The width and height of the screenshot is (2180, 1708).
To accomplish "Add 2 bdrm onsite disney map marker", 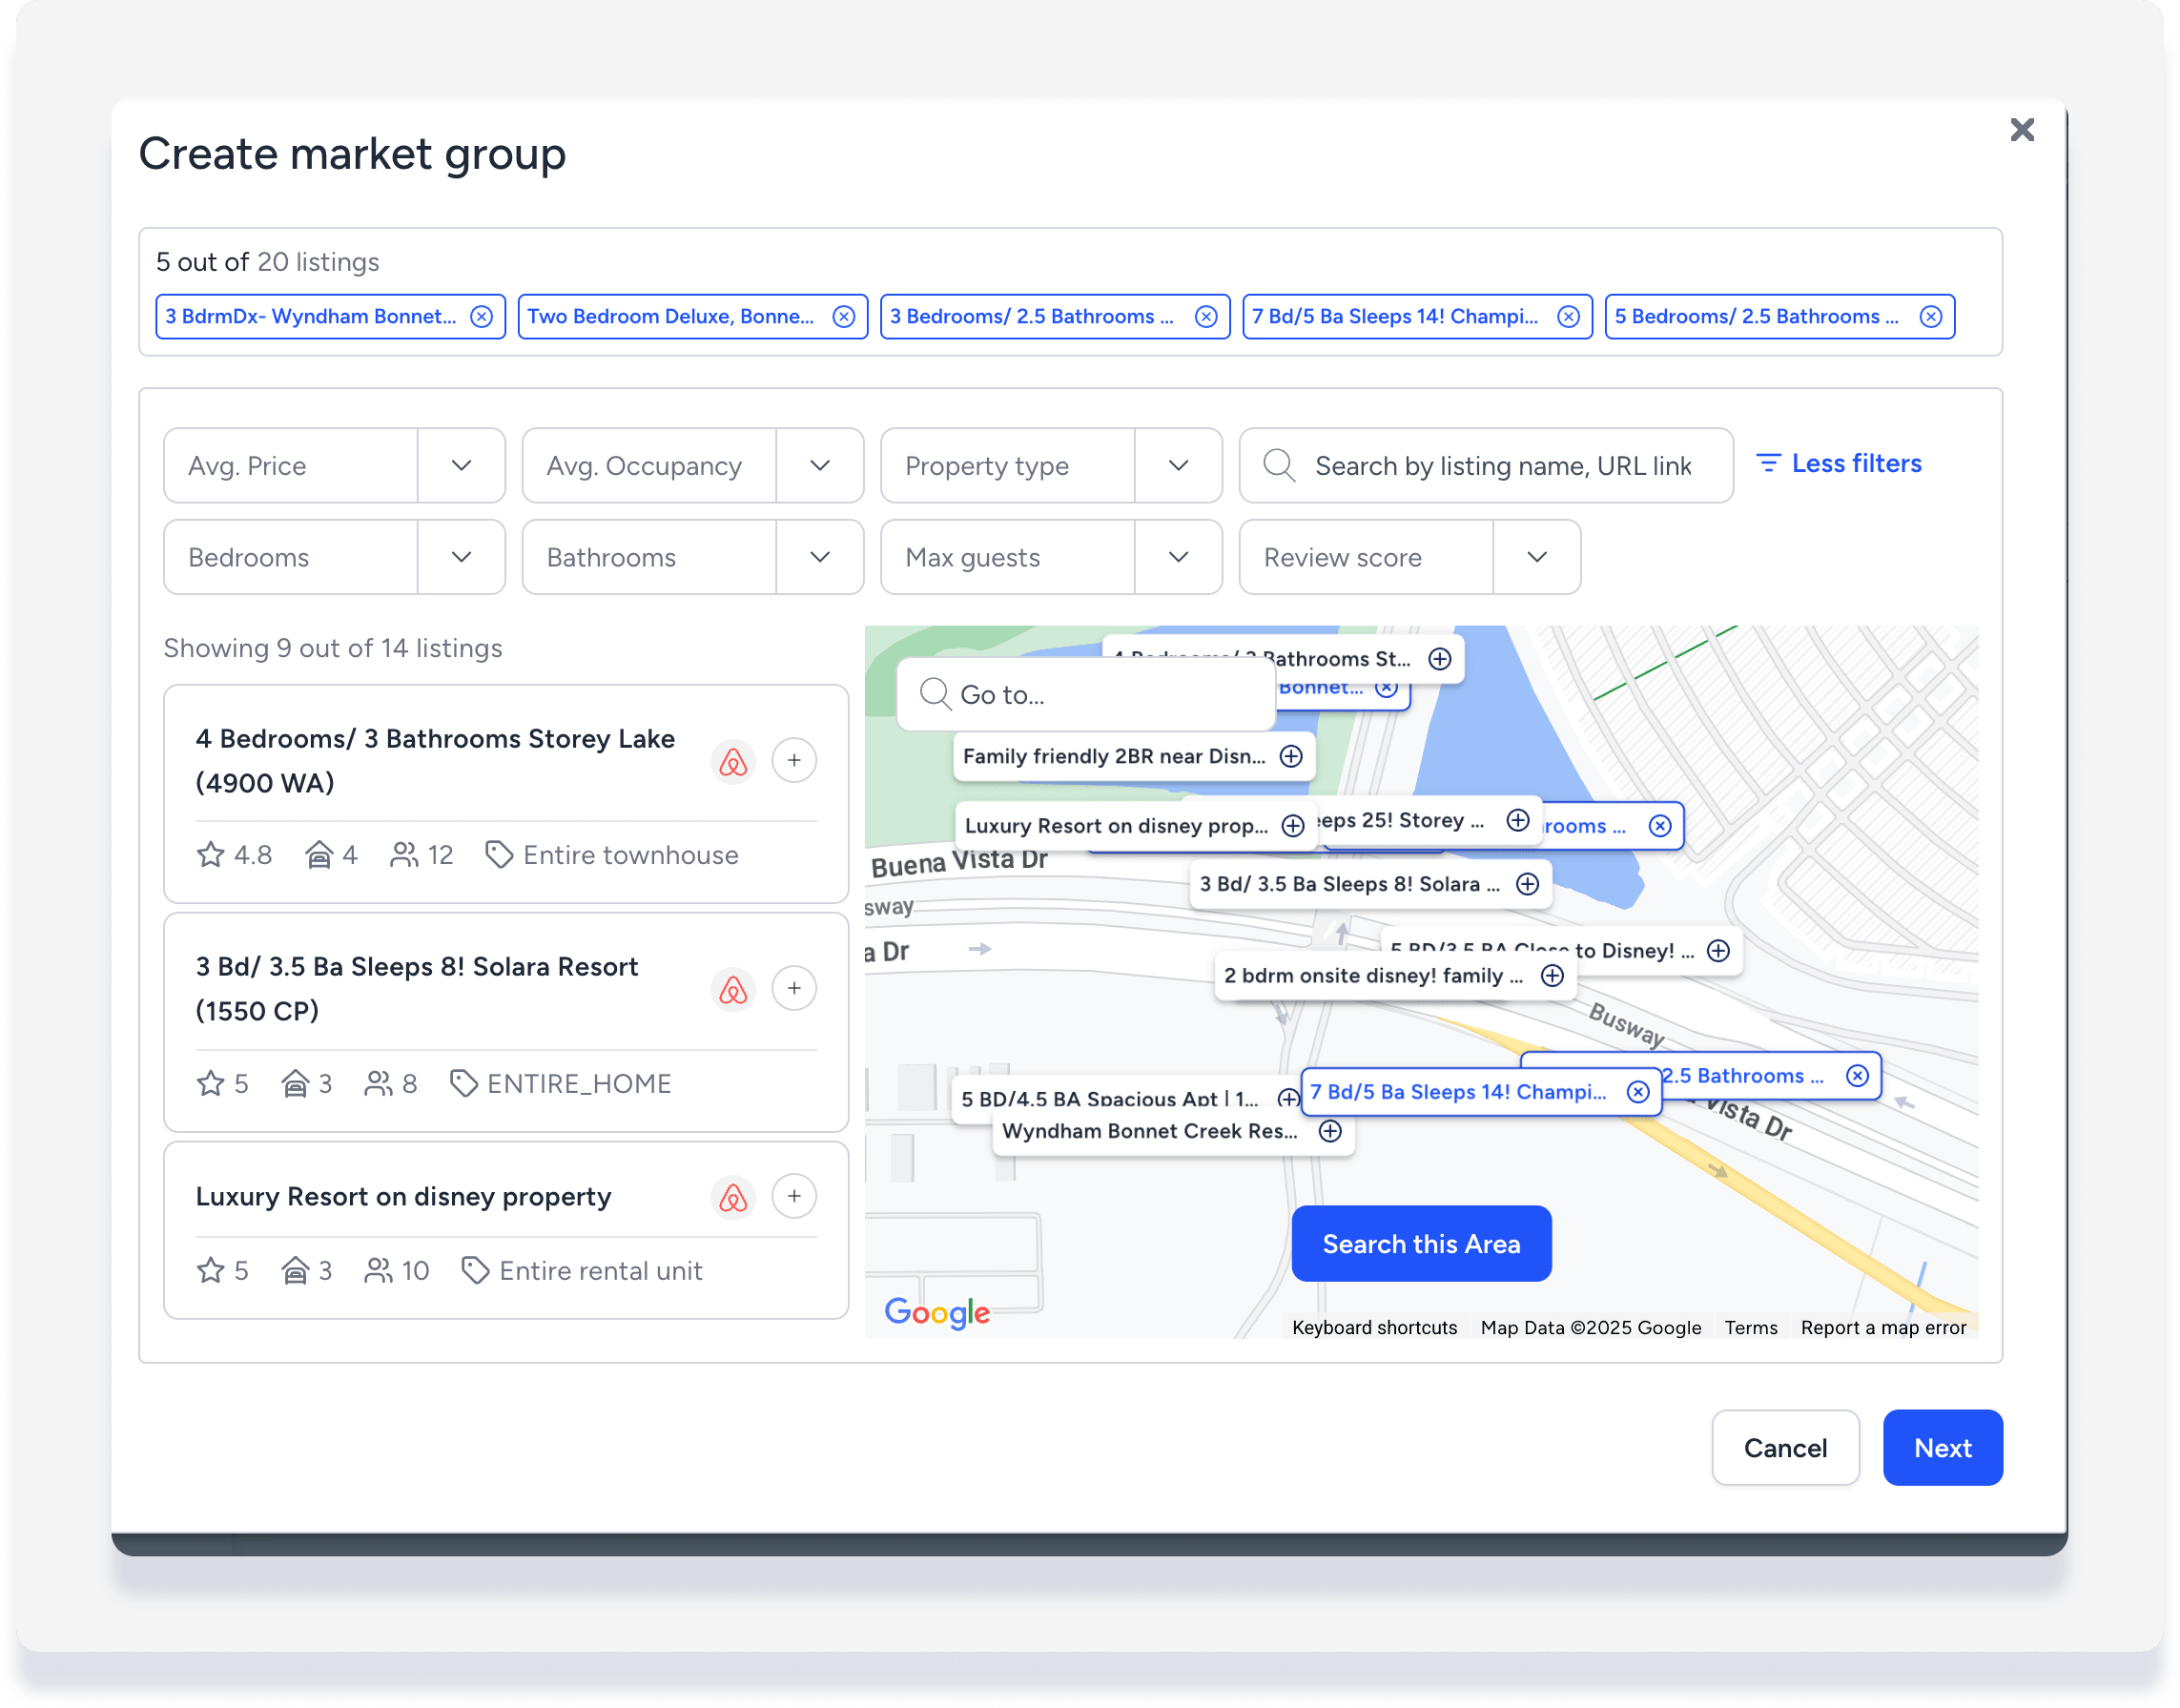I will point(1552,975).
